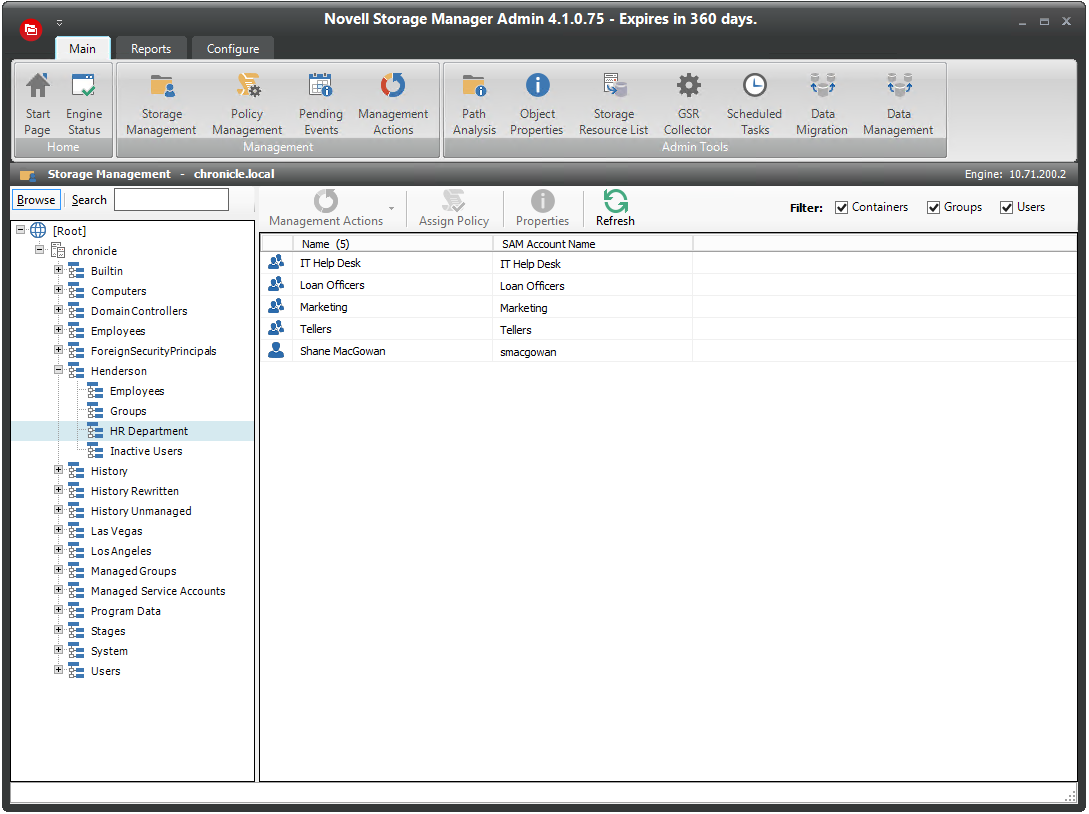The width and height of the screenshot is (1089, 814).
Task: Expand the Las Vegas tree node
Action: tap(59, 531)
